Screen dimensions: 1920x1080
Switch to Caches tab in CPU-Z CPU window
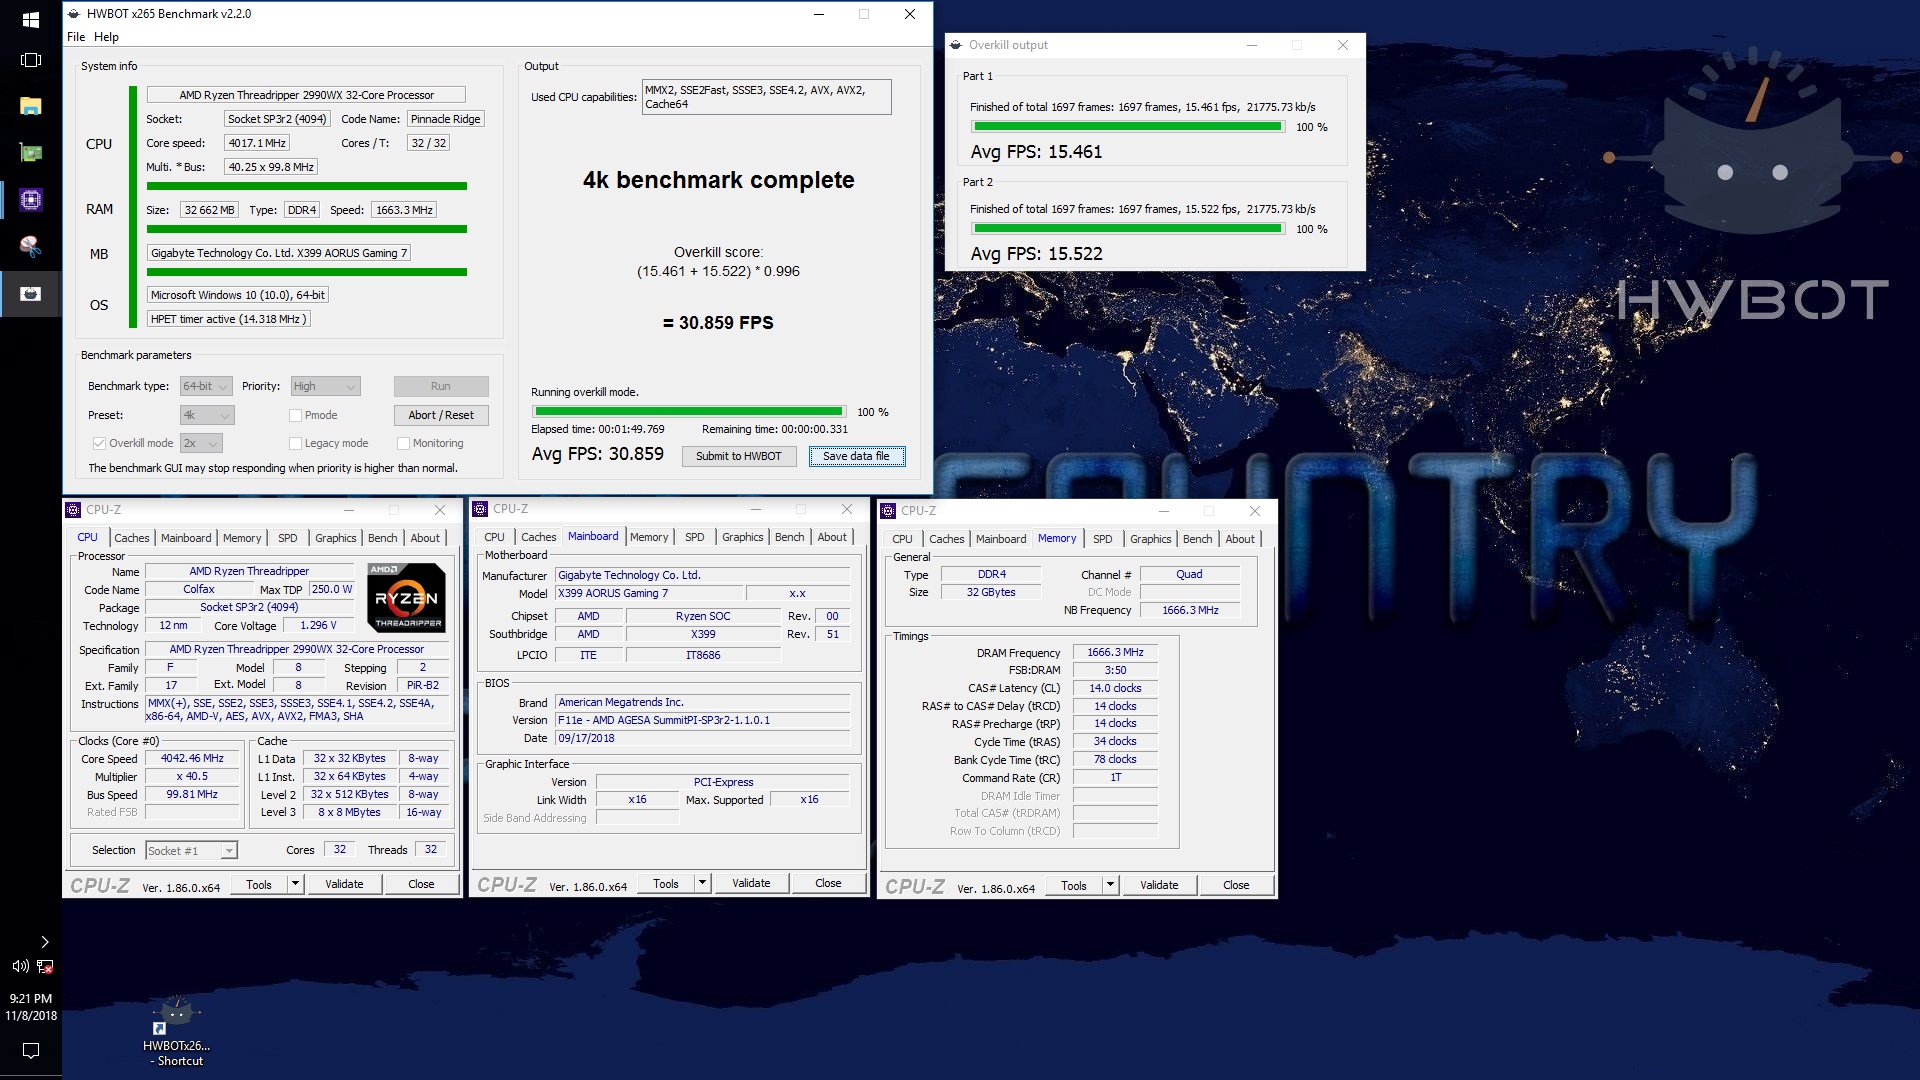(x=131, y=538)
